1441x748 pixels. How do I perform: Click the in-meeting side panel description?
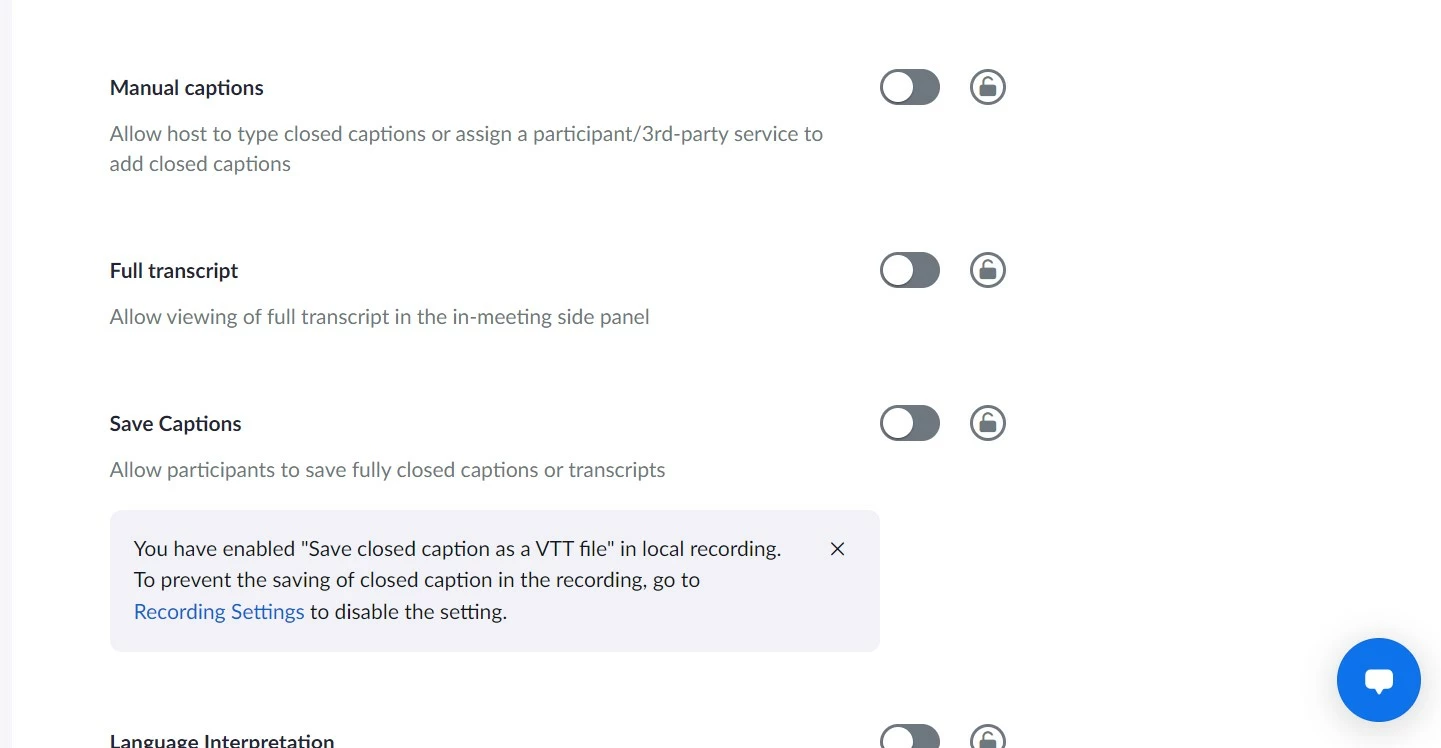point(380,317)
